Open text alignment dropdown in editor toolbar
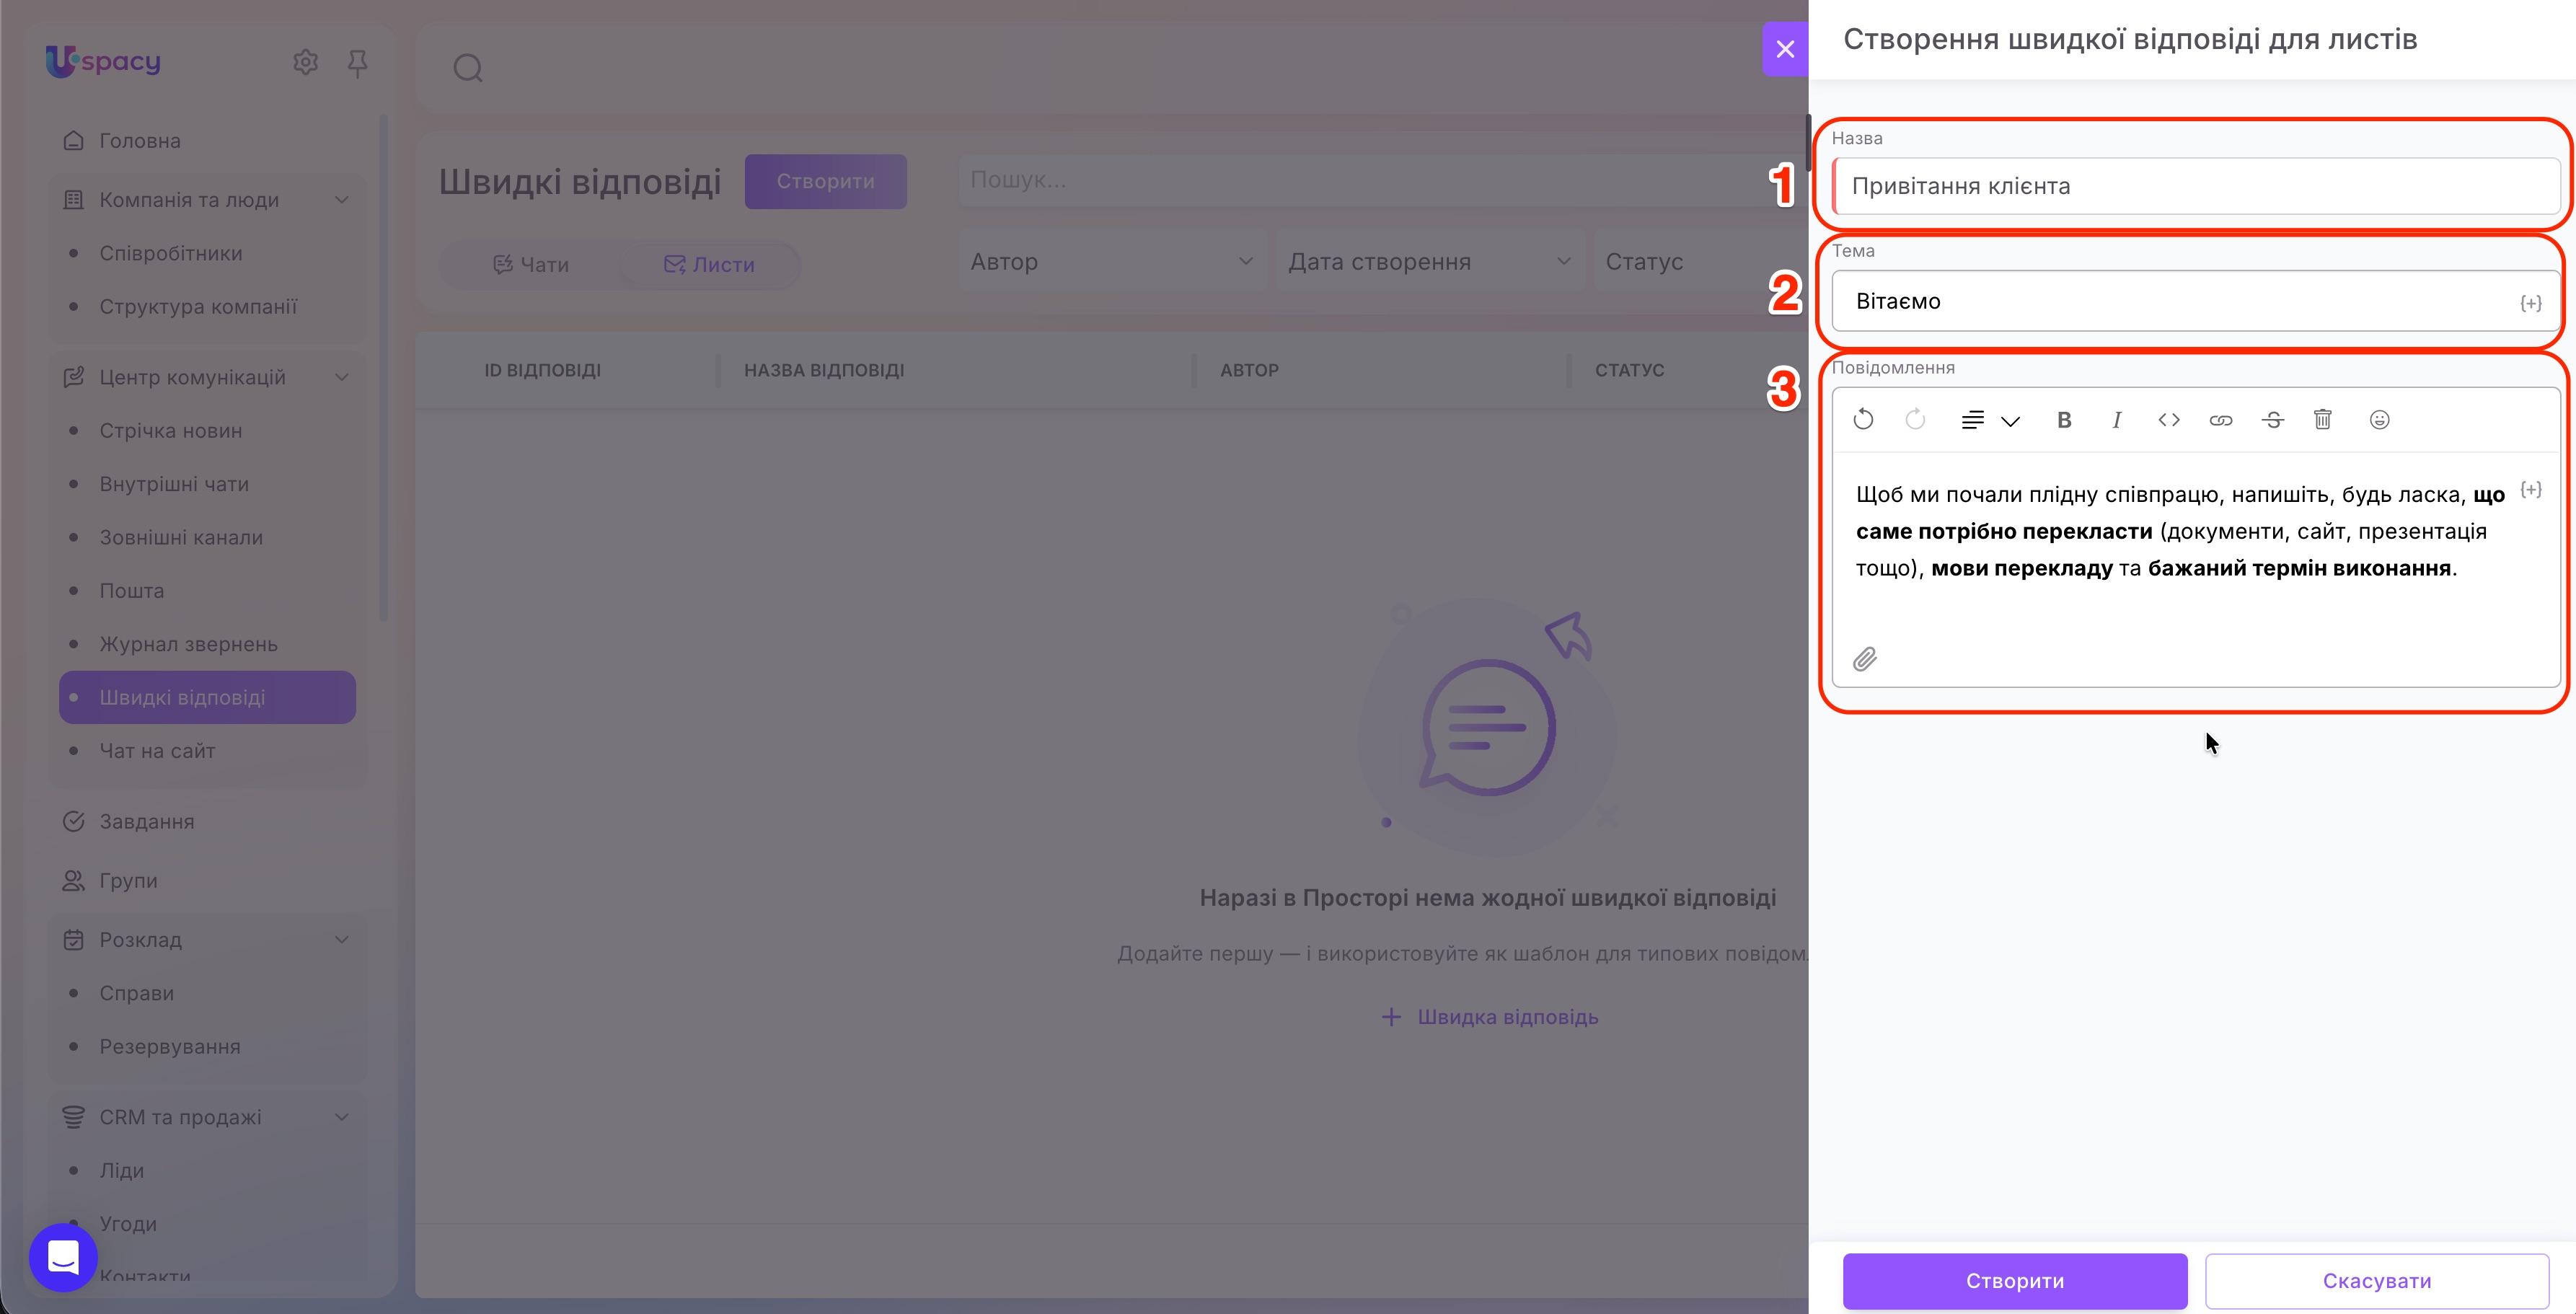Viewport: 2576px width, 1314px height. click(x=1990, y=420)
